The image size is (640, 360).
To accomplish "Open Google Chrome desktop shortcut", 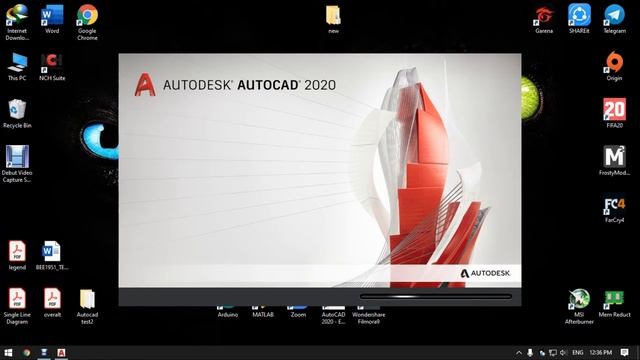I will point(87,22).
